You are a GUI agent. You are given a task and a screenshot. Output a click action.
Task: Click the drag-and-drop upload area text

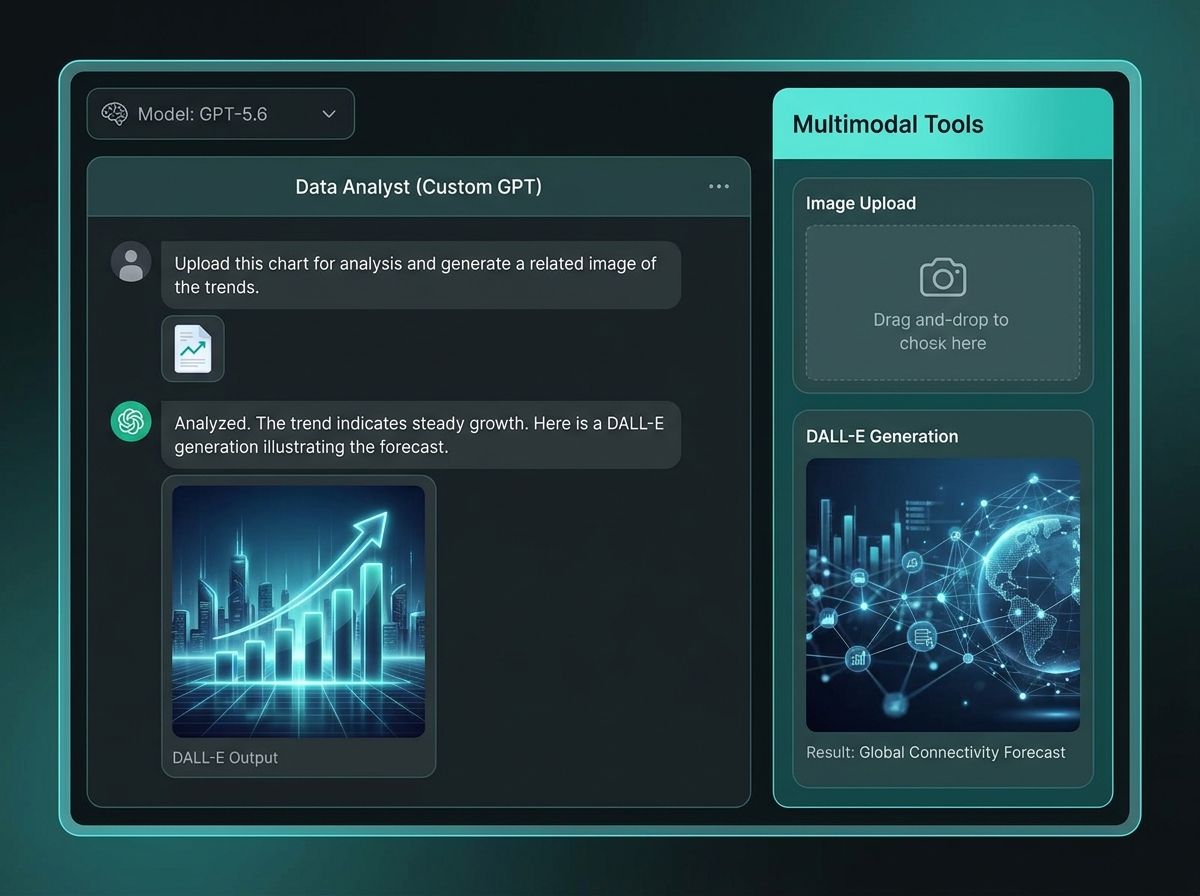tap(942, 331)
